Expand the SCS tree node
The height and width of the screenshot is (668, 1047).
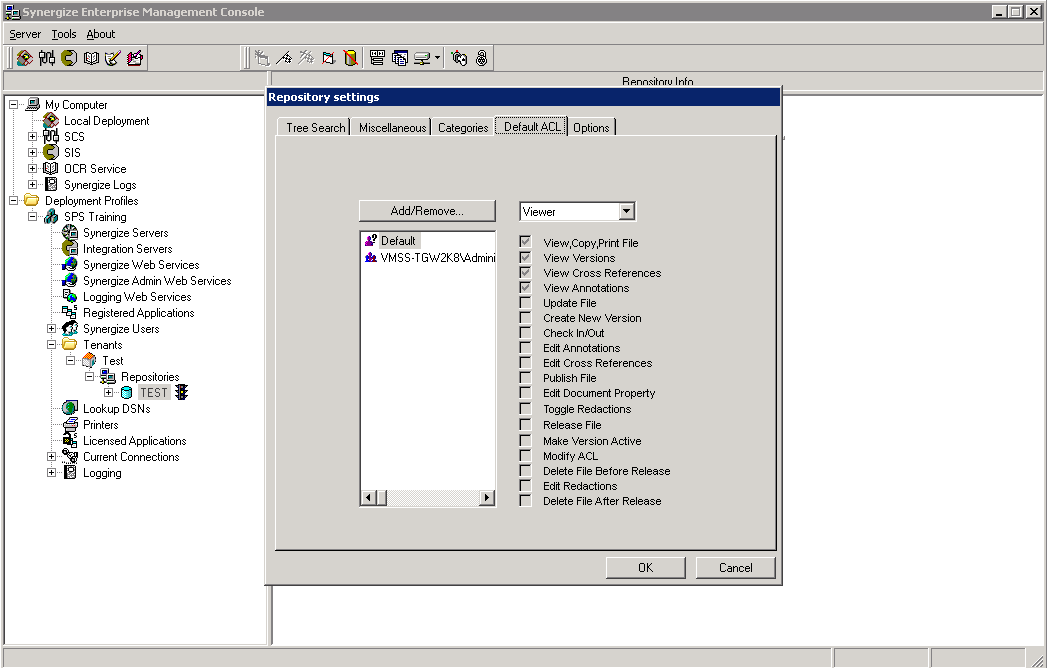32,136
